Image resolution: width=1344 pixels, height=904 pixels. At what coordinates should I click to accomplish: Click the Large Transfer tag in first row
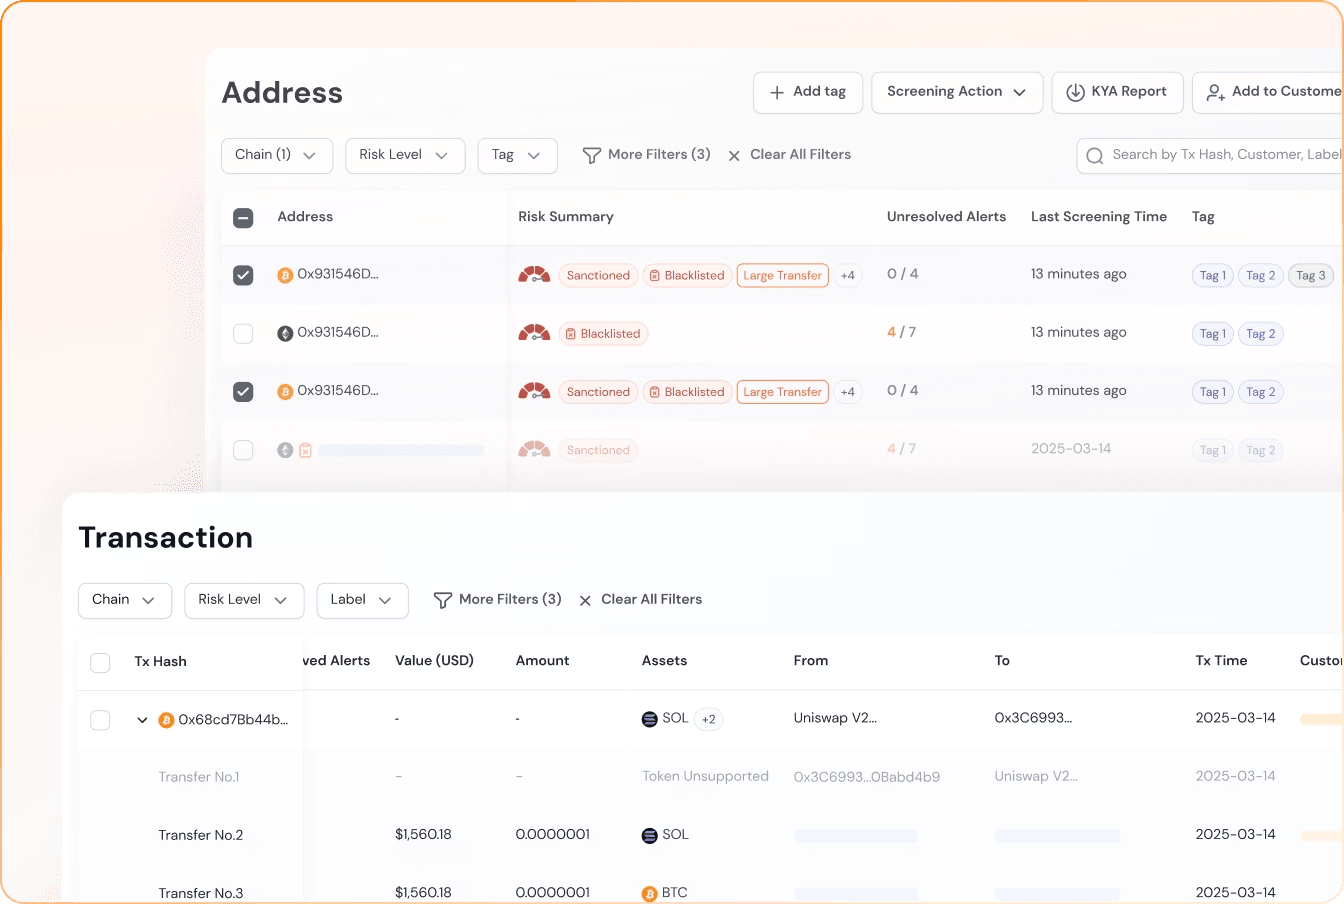click(782, 275)
